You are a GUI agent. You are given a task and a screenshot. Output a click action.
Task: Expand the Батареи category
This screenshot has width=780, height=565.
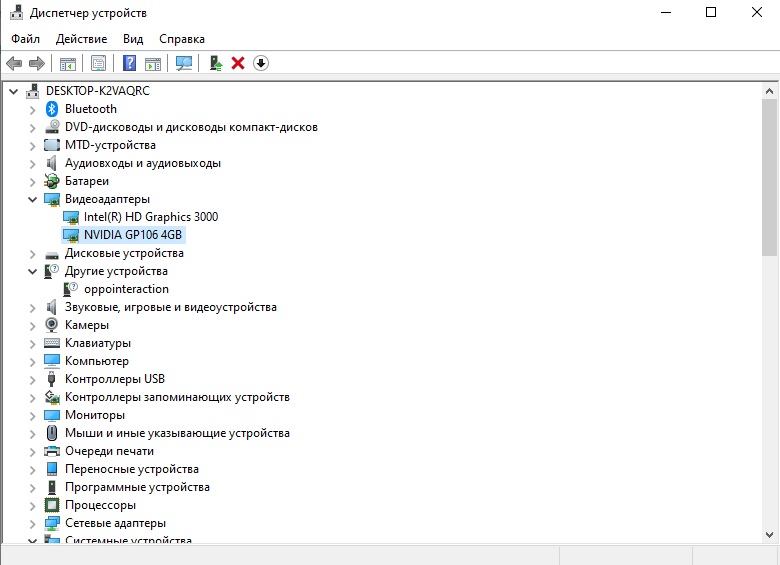point(32,182)
